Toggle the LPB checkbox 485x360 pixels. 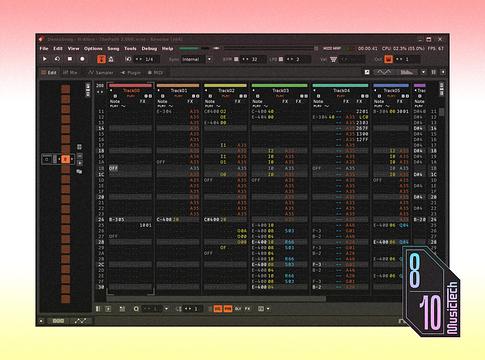click(281, 59)
